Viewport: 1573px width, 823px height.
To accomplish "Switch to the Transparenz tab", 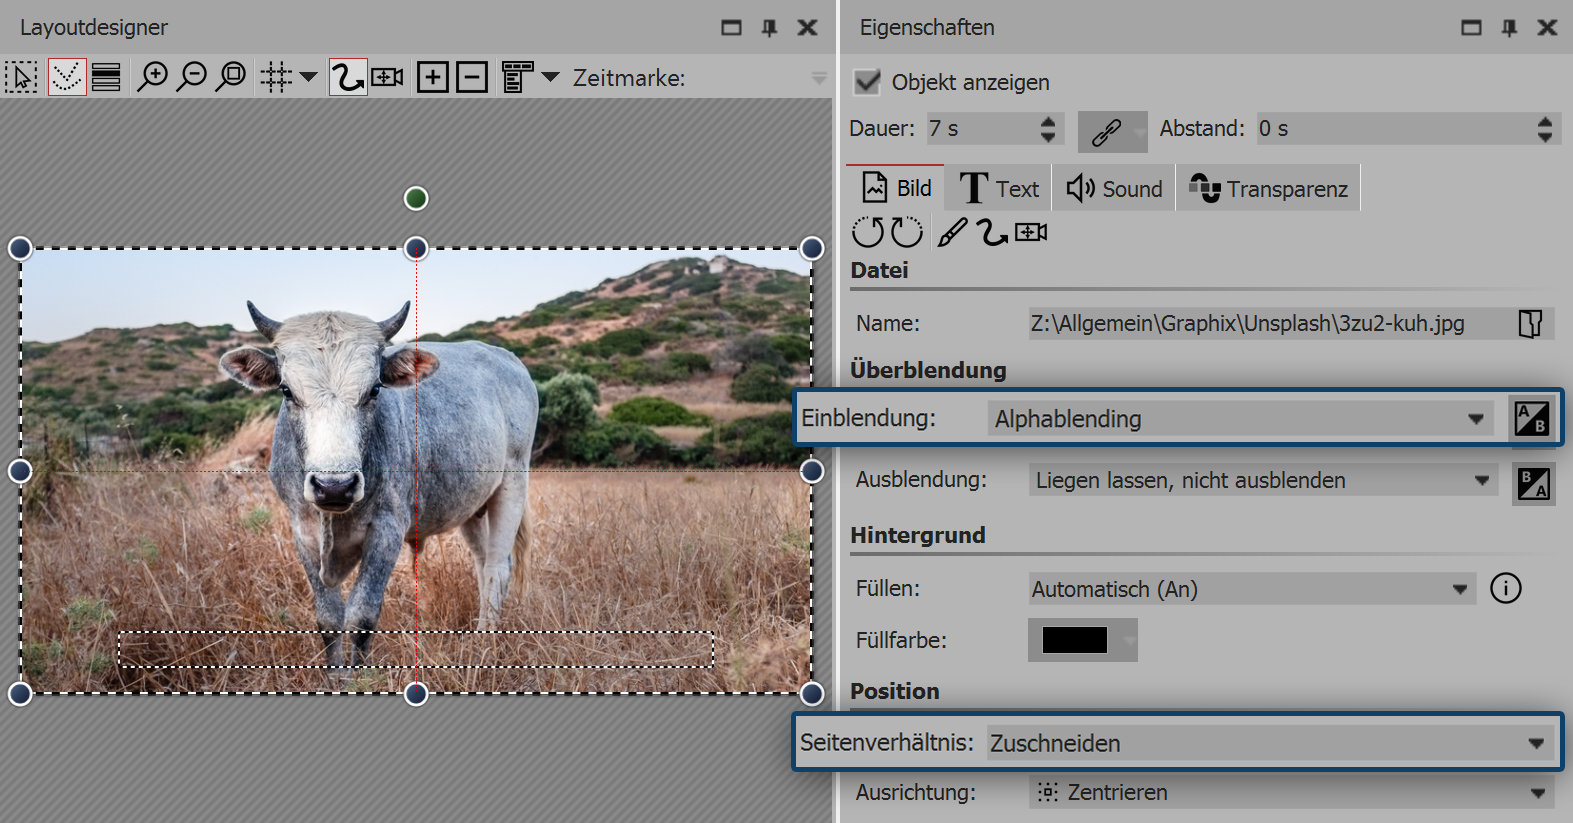I will click(x=1268, y=189).
